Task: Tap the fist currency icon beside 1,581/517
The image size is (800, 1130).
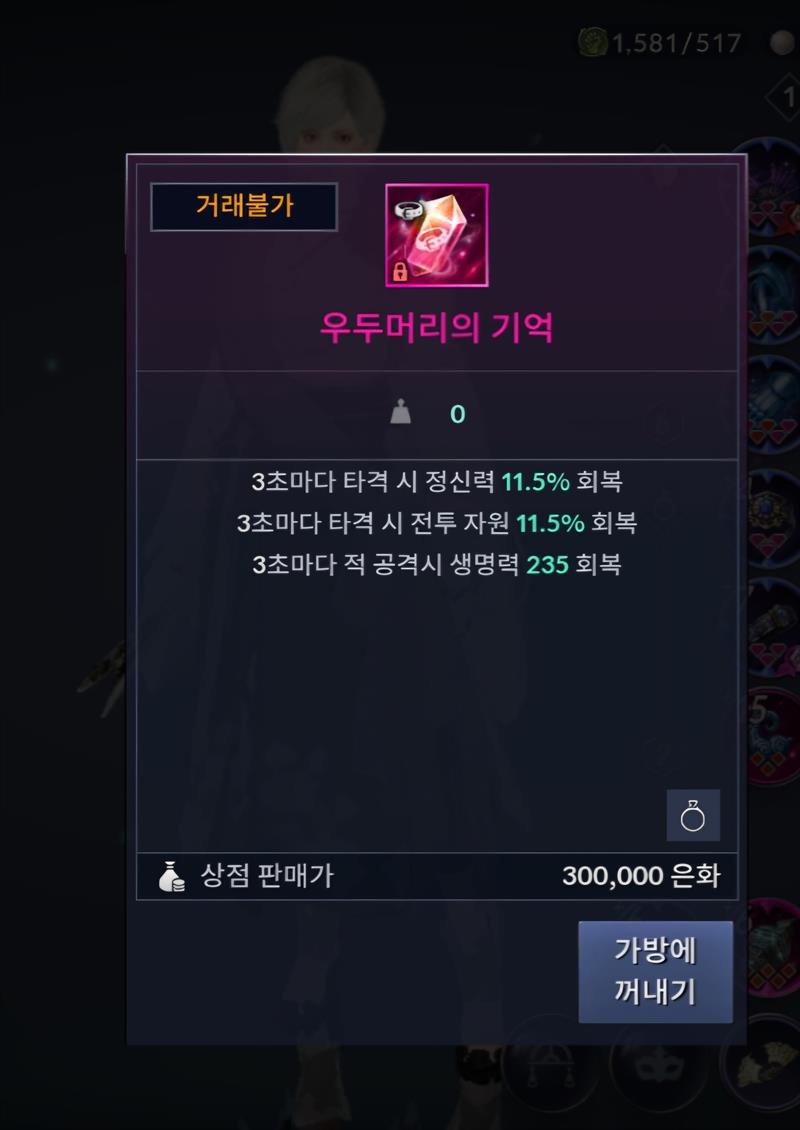Action: [x=592, y=43]
